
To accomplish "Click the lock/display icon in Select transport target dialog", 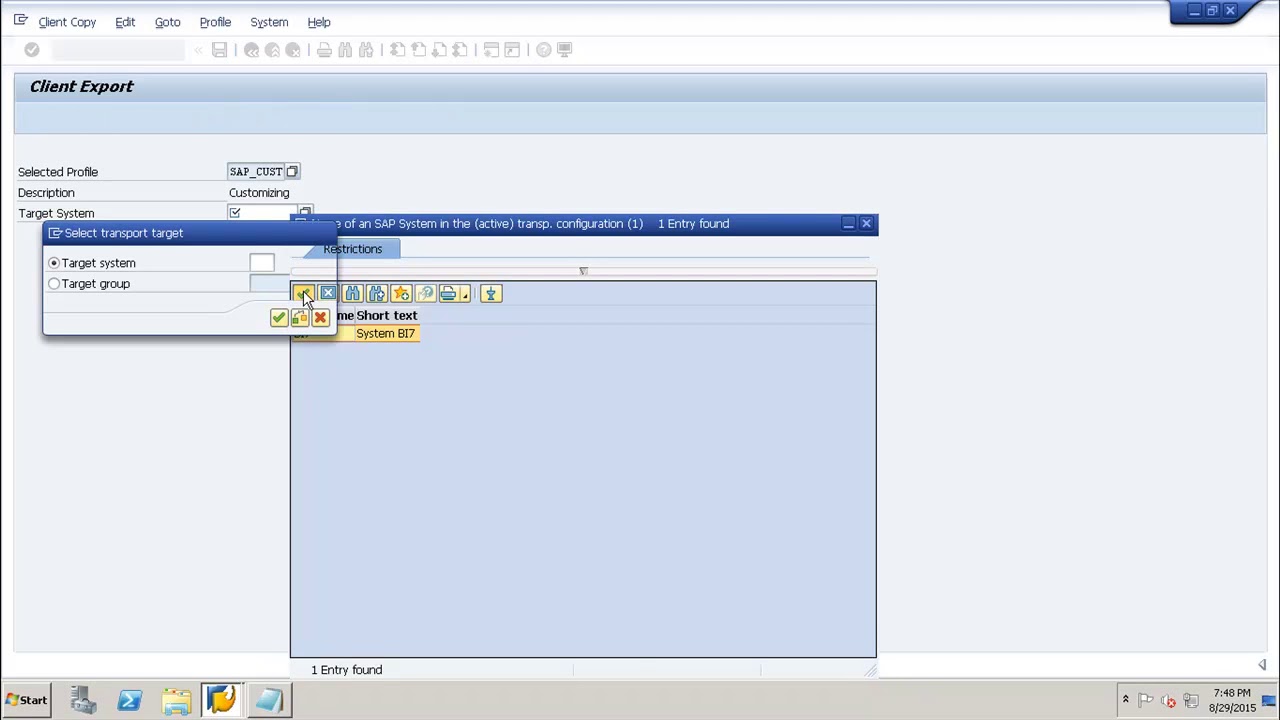I will click(x=300, y=317).
